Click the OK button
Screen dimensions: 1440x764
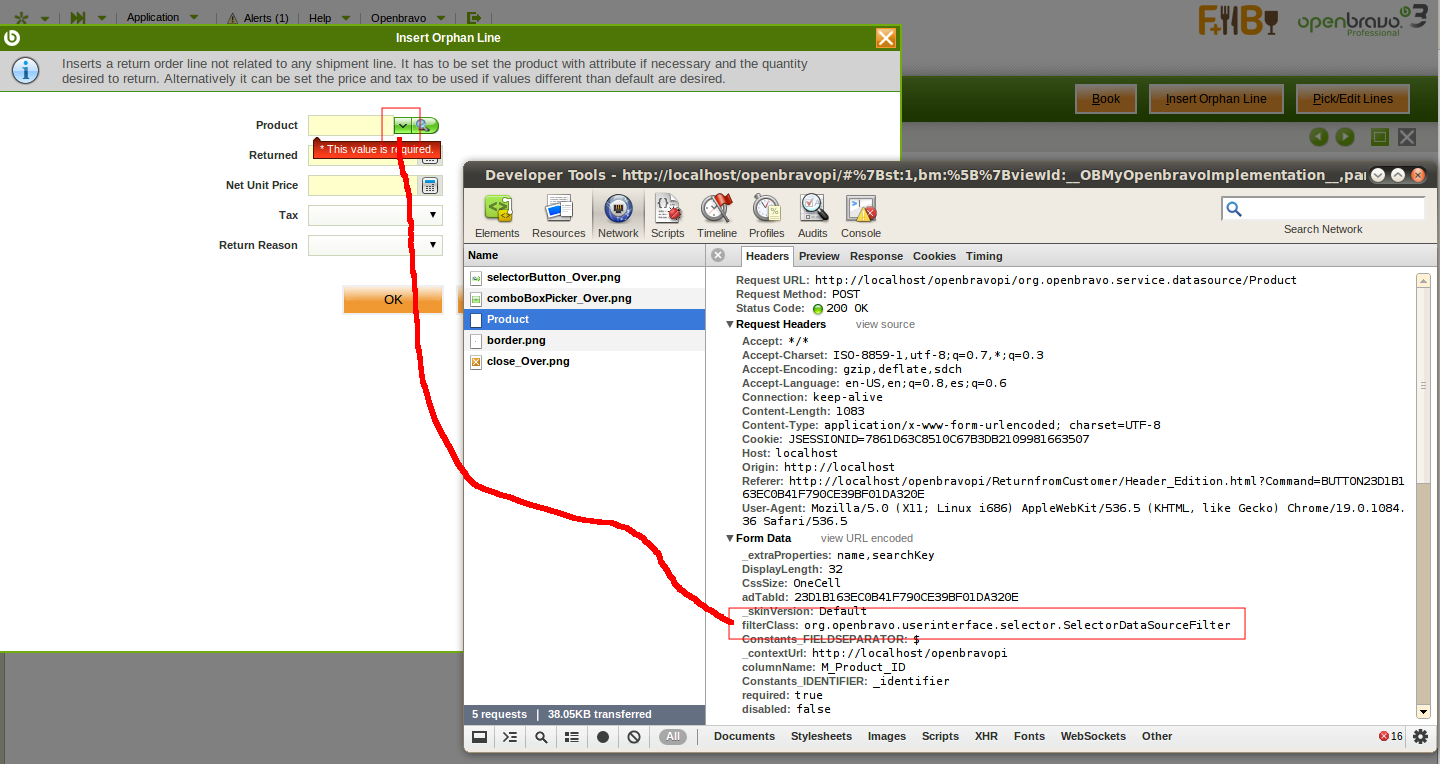pos(393,300)
